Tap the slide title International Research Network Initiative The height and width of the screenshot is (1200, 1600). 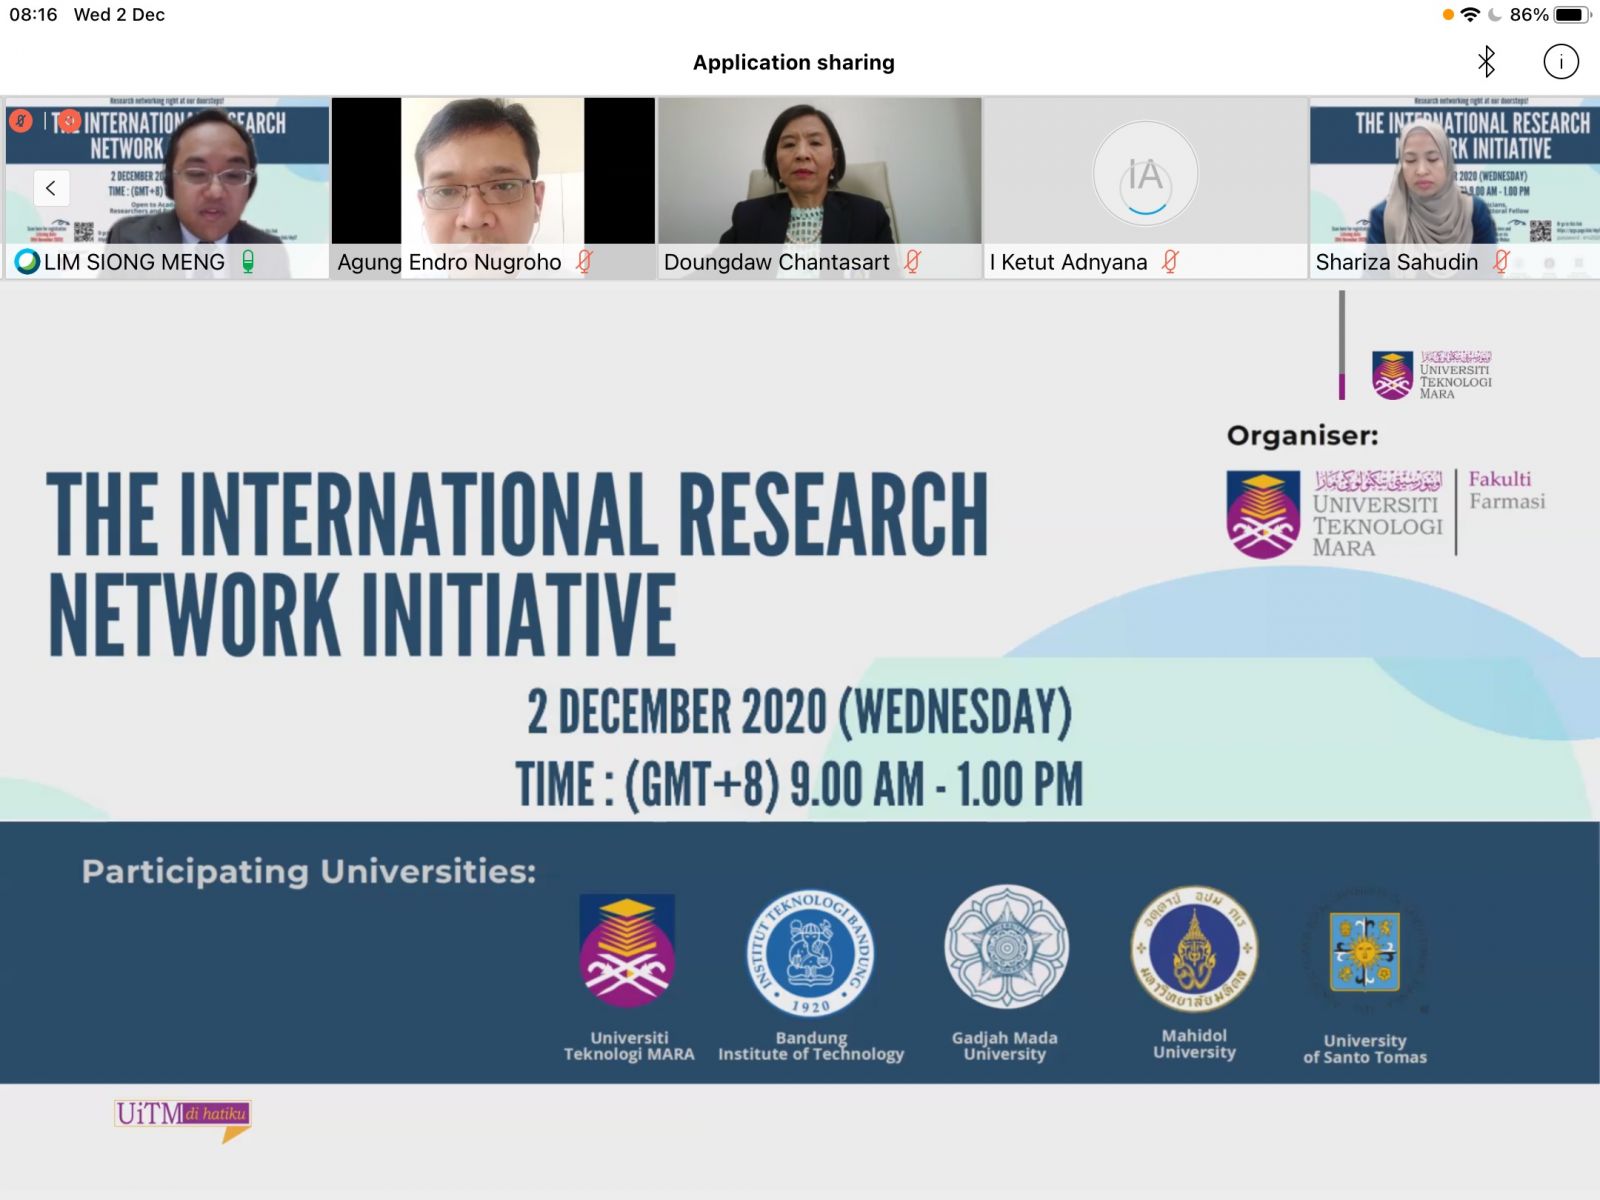(x=517, y=564)
